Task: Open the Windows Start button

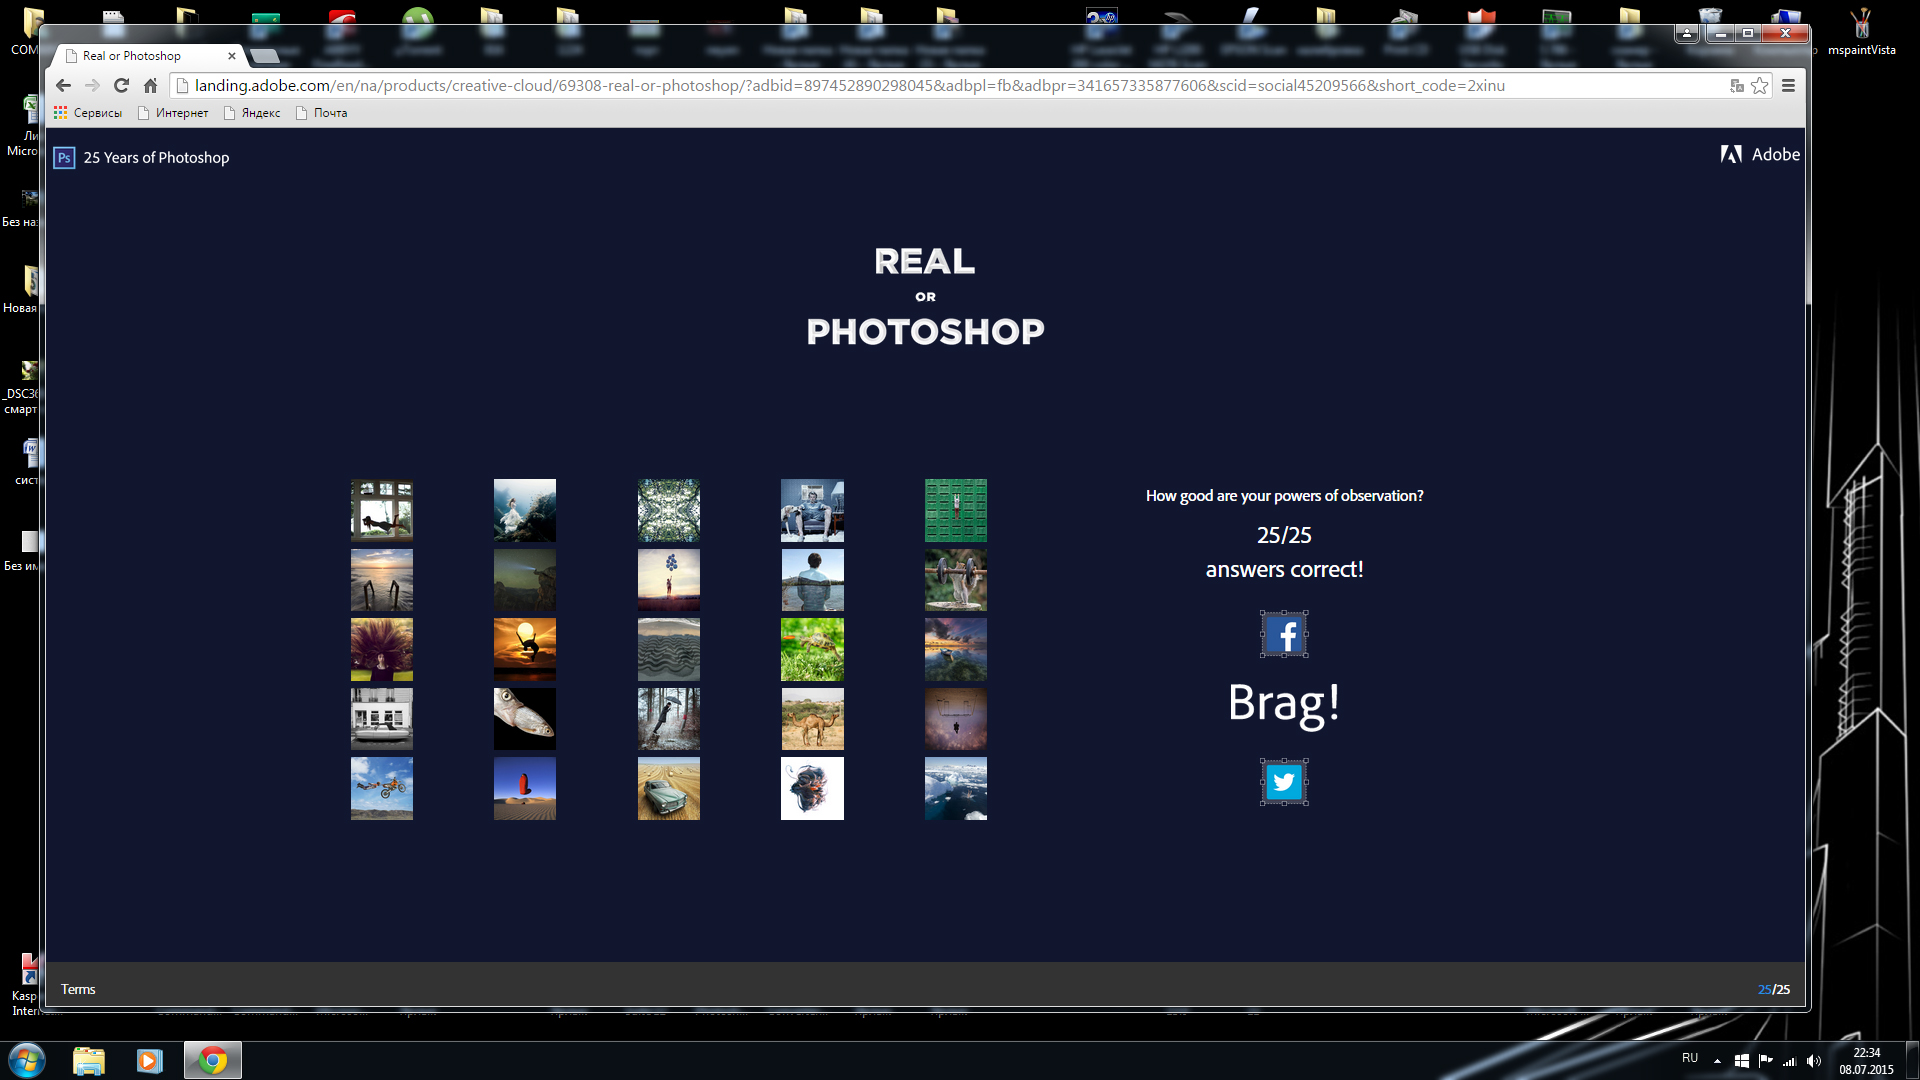Action: click(27, 1060)
